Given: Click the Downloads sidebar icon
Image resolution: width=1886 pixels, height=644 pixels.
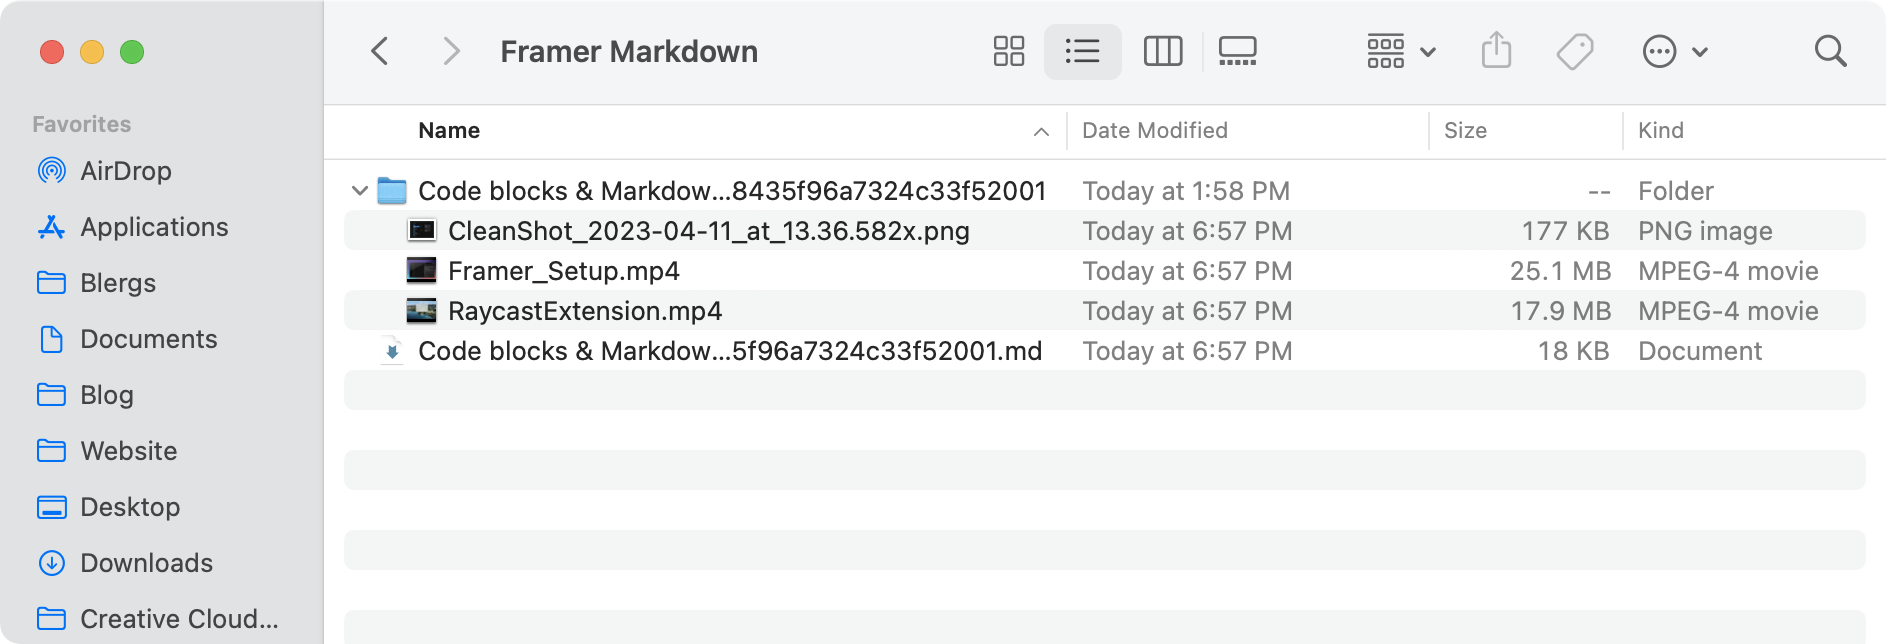Looking at the screenshot, I should pos(52,563).
